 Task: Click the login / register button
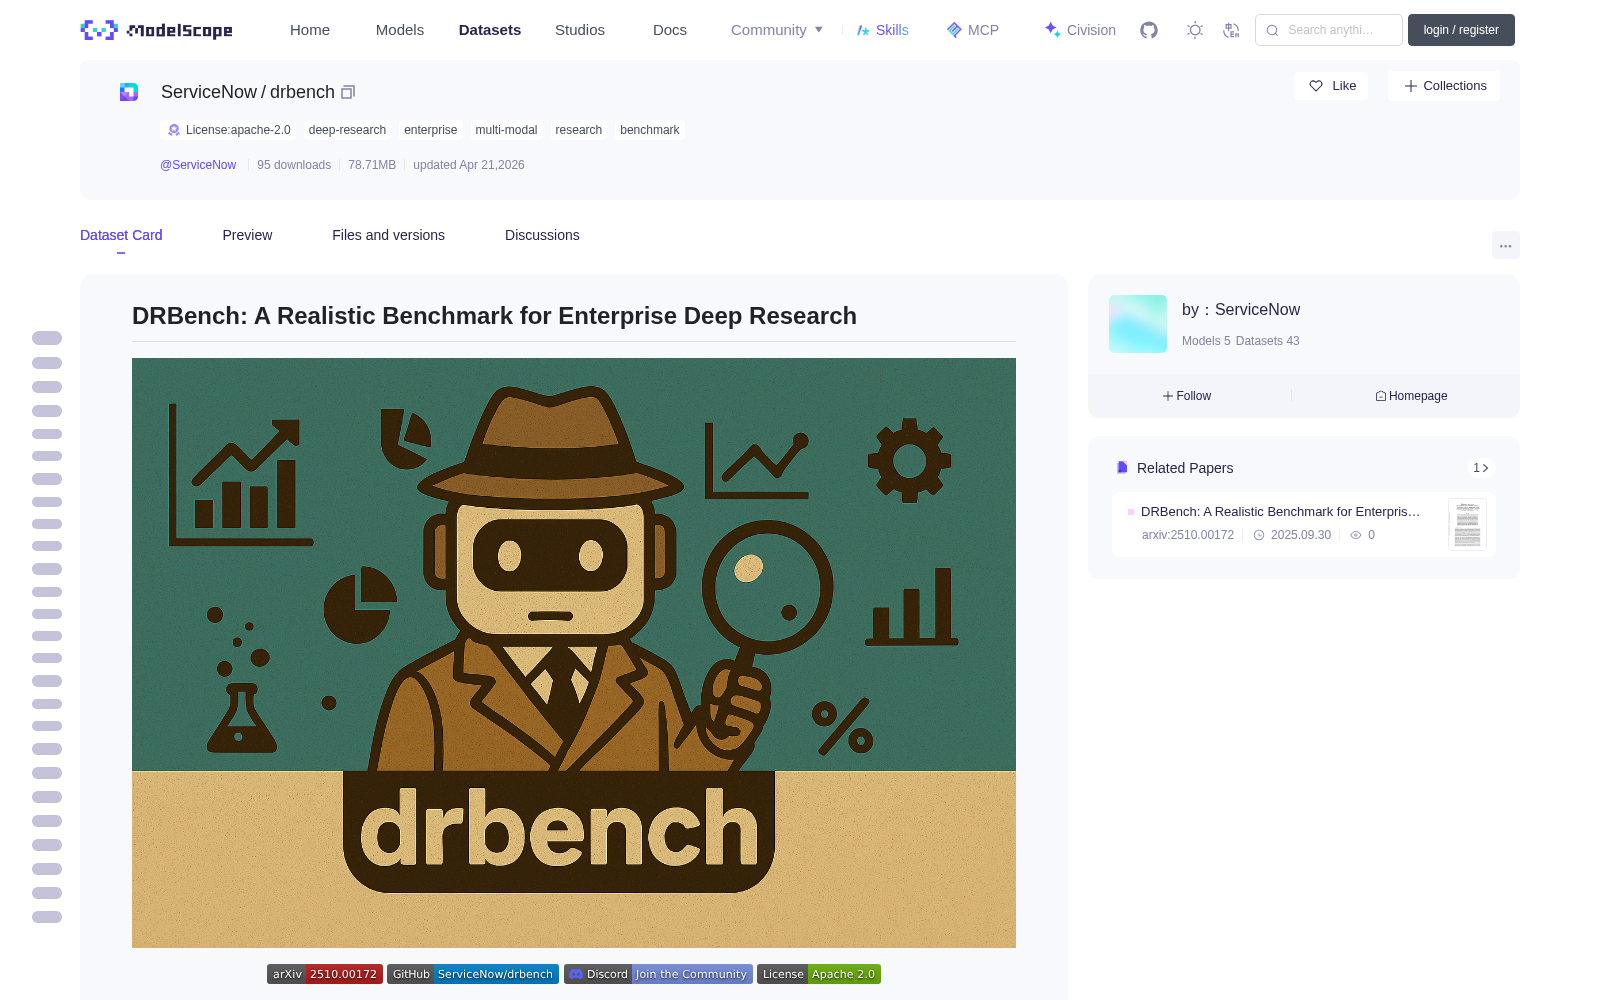point(1461,30)
